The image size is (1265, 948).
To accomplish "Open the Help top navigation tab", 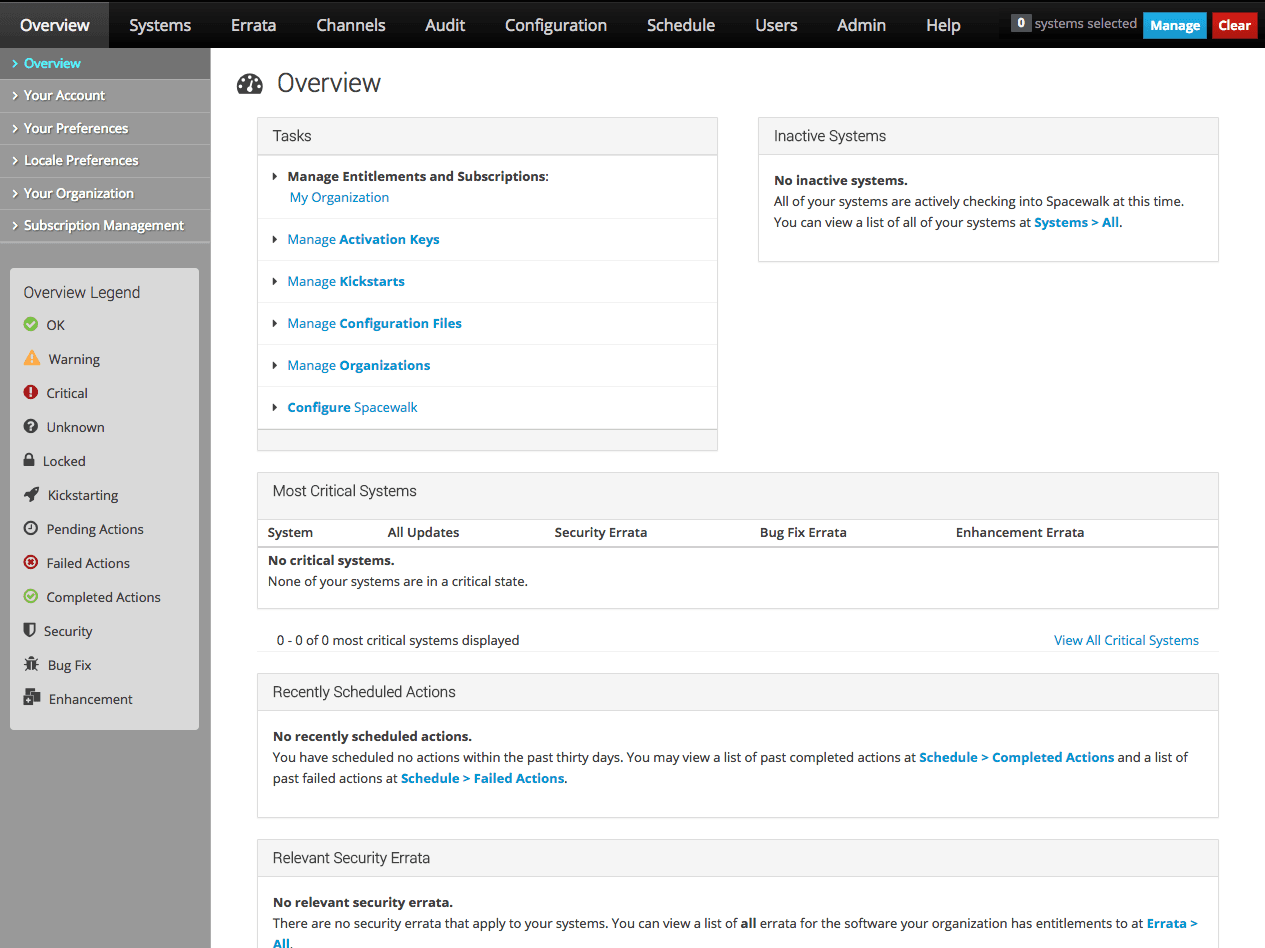I will tap(943, 25).
